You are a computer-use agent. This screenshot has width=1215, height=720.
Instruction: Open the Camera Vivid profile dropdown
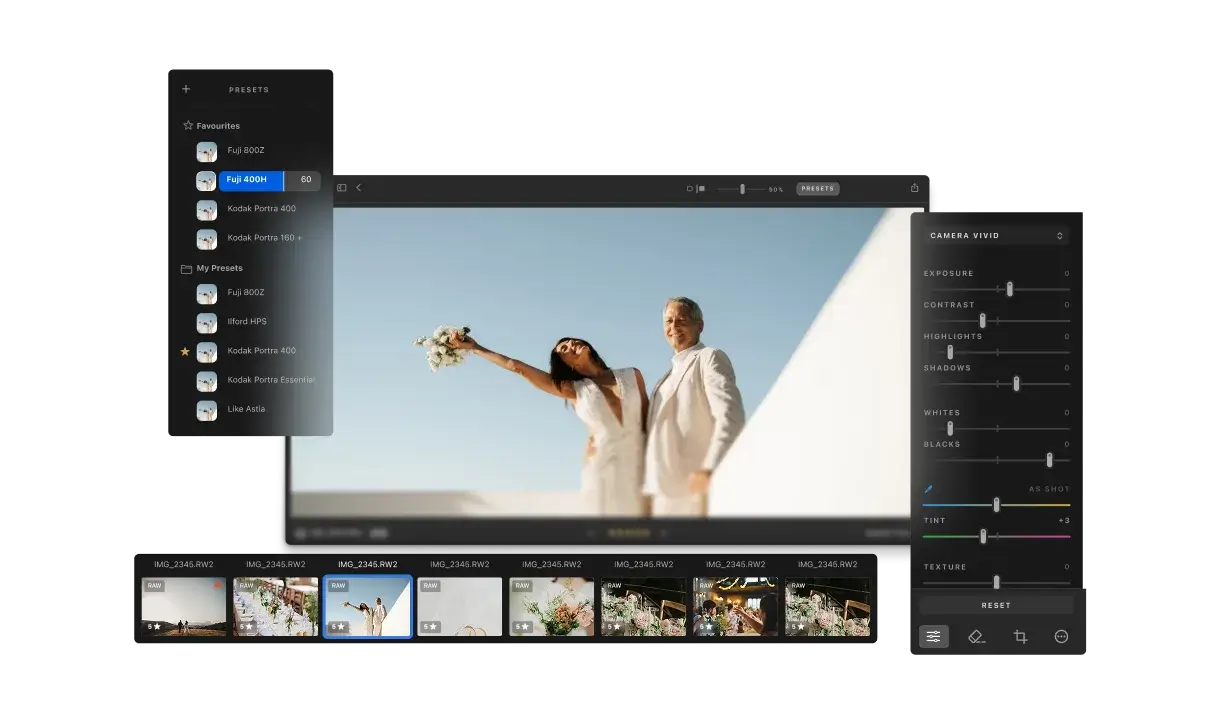(996, 235)
